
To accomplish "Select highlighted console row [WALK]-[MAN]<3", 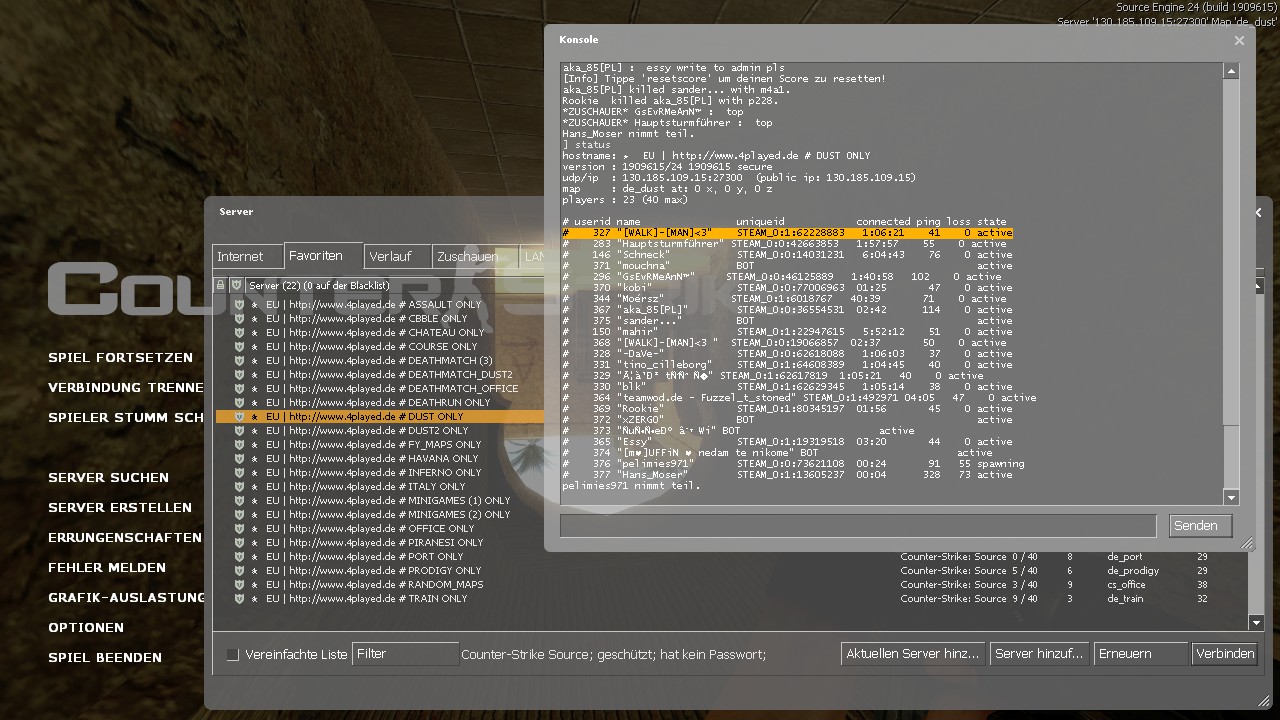I will point(788,233).
